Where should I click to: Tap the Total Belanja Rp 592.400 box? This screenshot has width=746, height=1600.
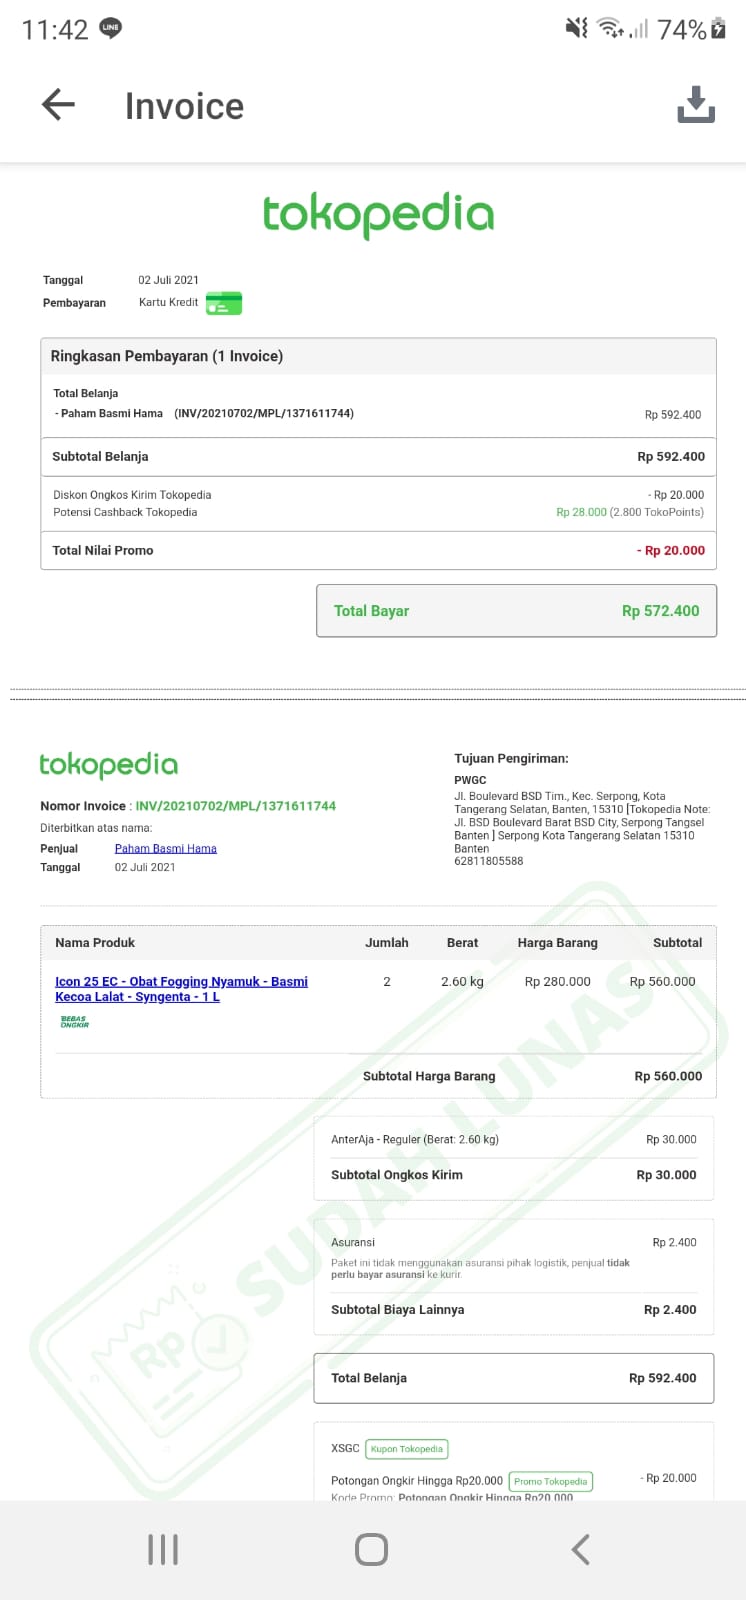(513, 1378)
